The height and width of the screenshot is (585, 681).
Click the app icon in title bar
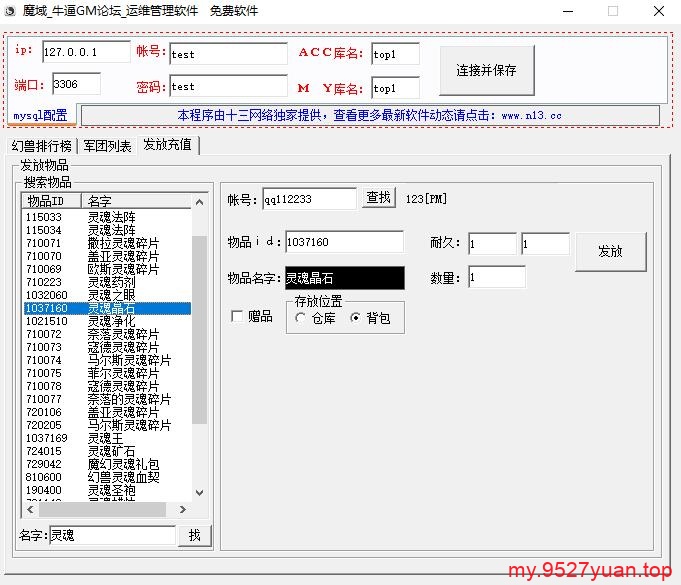pyautogui.click(x=10, y=11)
